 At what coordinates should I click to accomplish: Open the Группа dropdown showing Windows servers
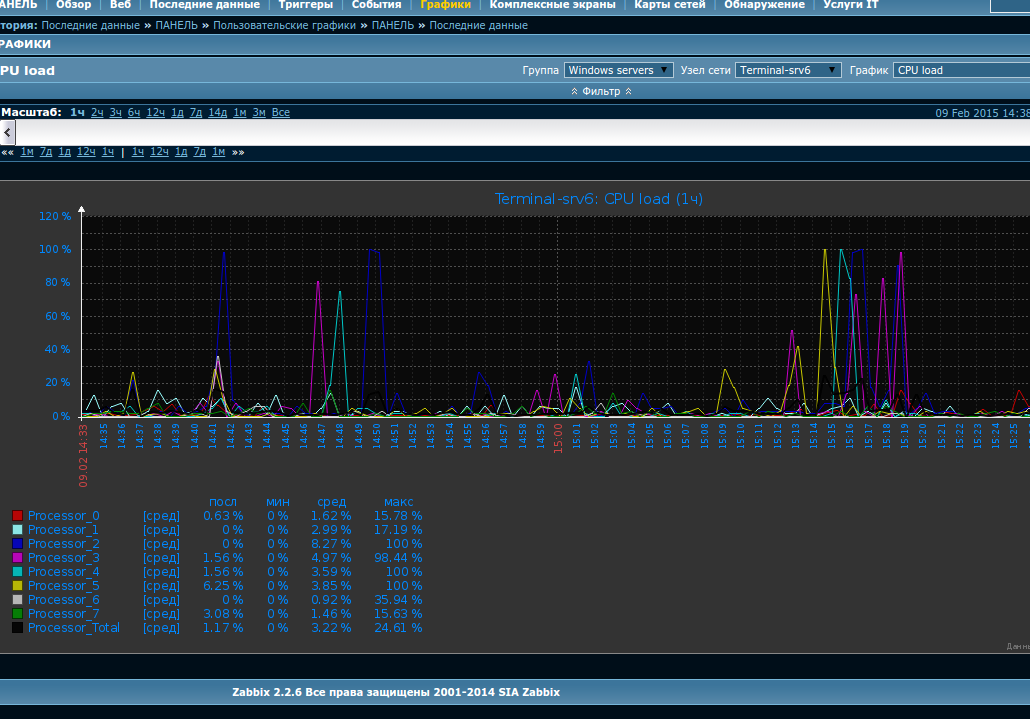point(619,70)
